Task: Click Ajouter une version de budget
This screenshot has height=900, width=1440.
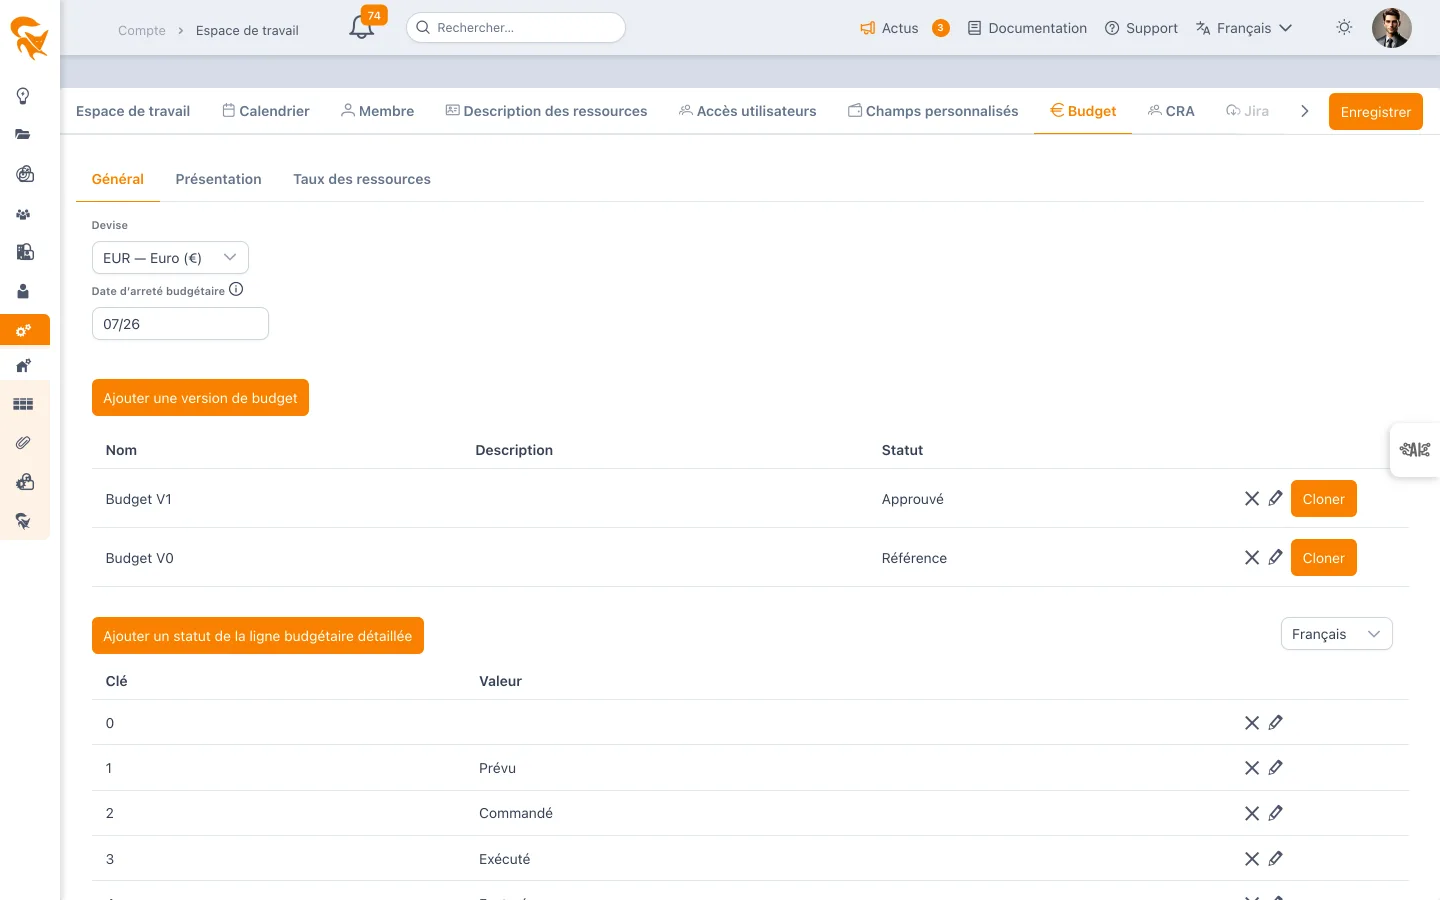Action: [200, 398]
